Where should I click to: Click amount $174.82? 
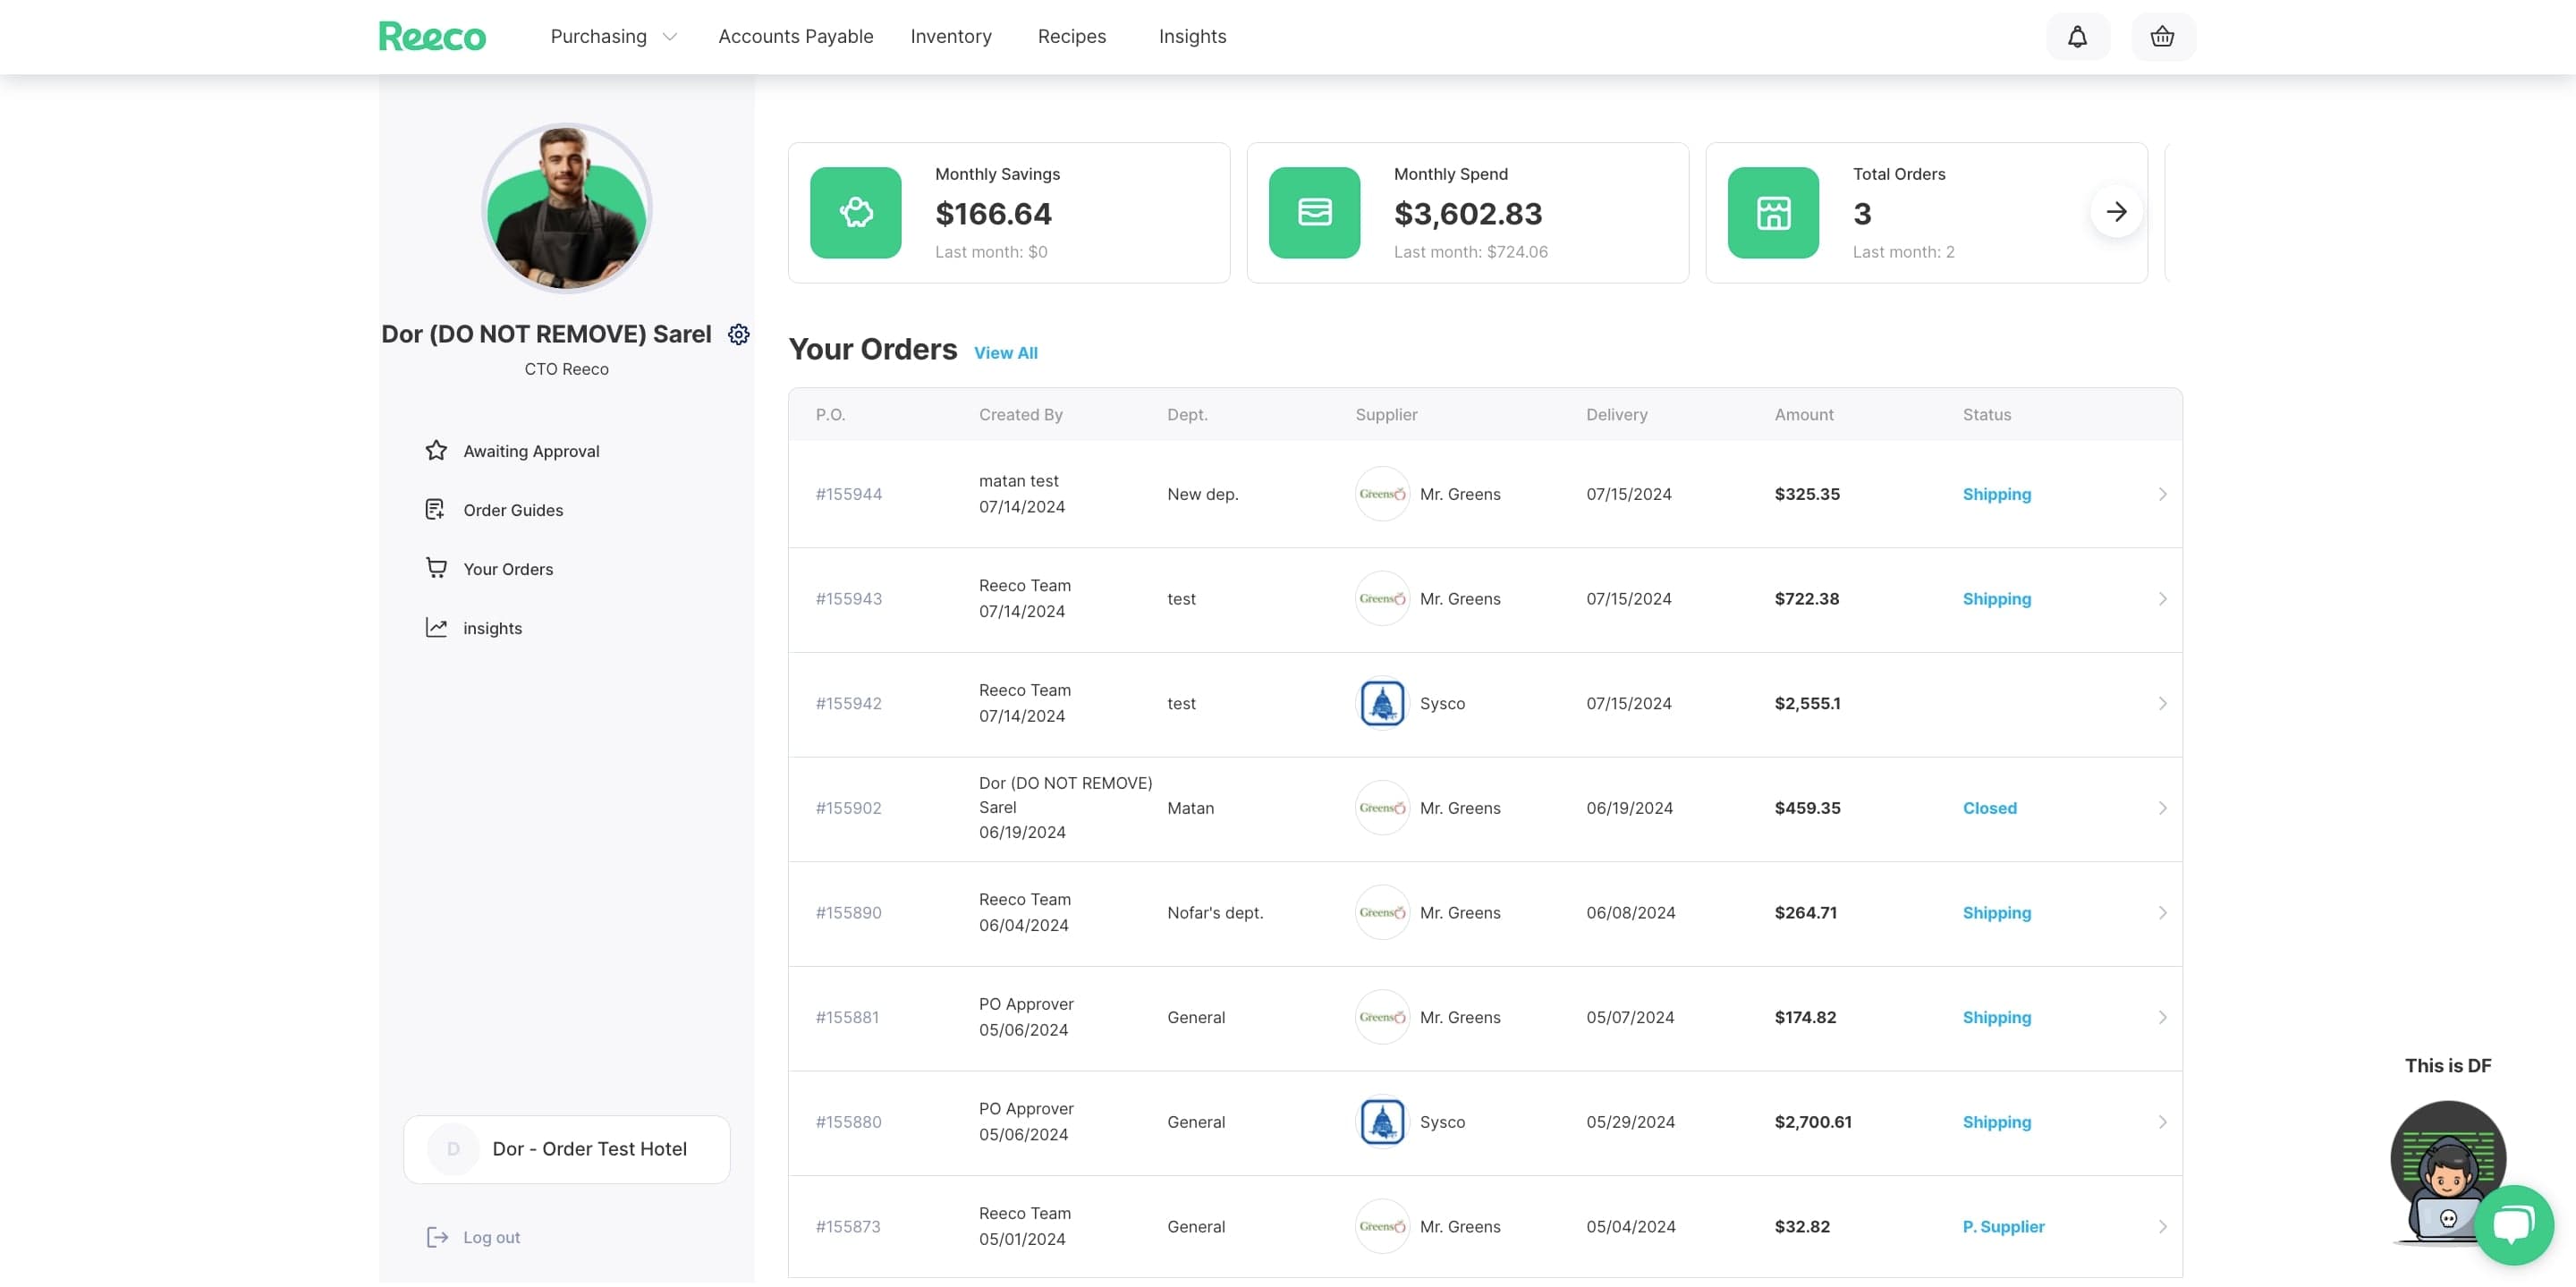coord(1805,1017)
